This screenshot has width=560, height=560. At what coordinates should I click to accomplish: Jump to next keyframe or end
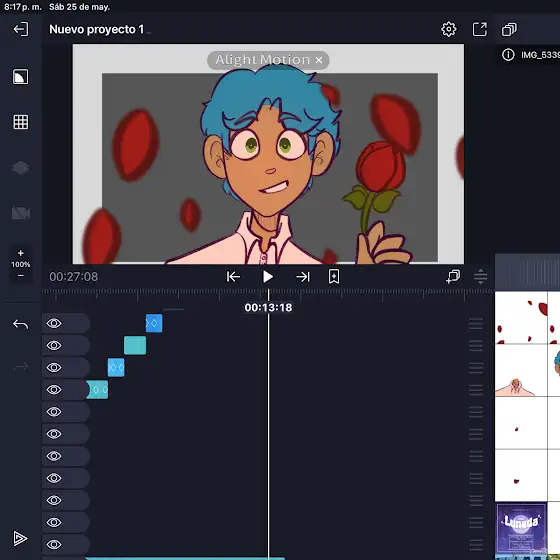(303, 276)
